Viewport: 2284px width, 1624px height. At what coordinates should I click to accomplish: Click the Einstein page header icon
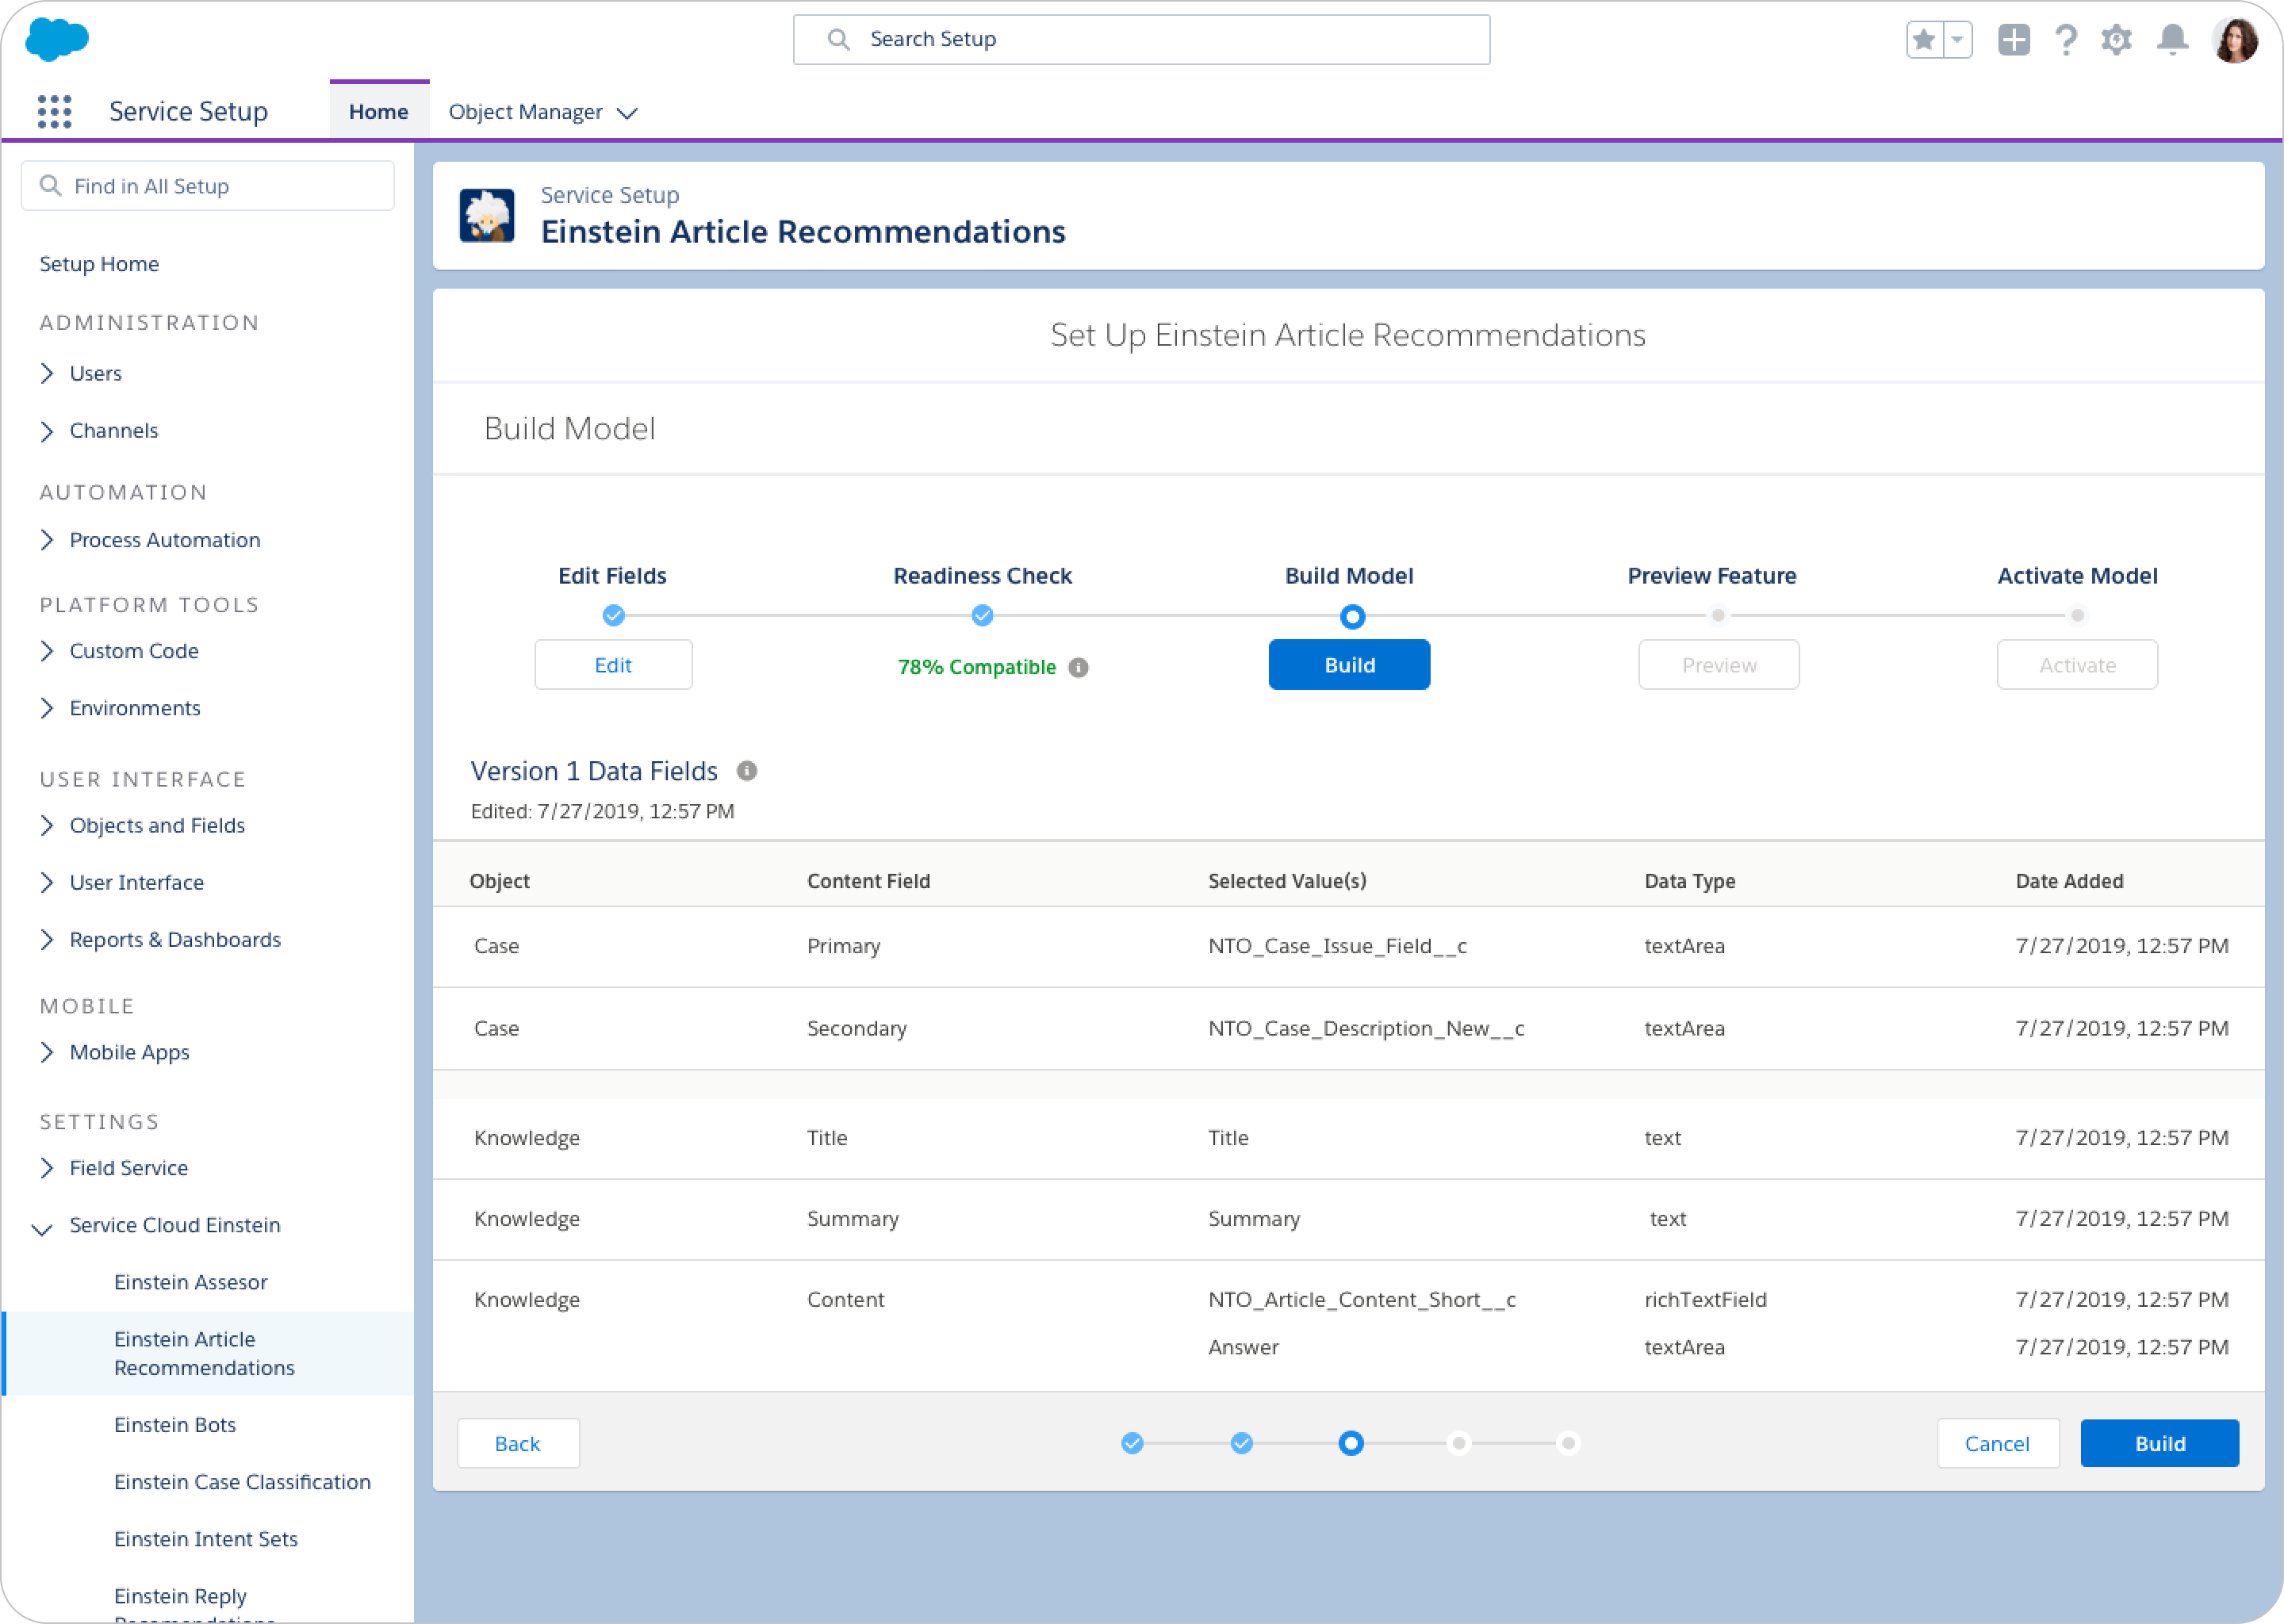tap(487, 215)
